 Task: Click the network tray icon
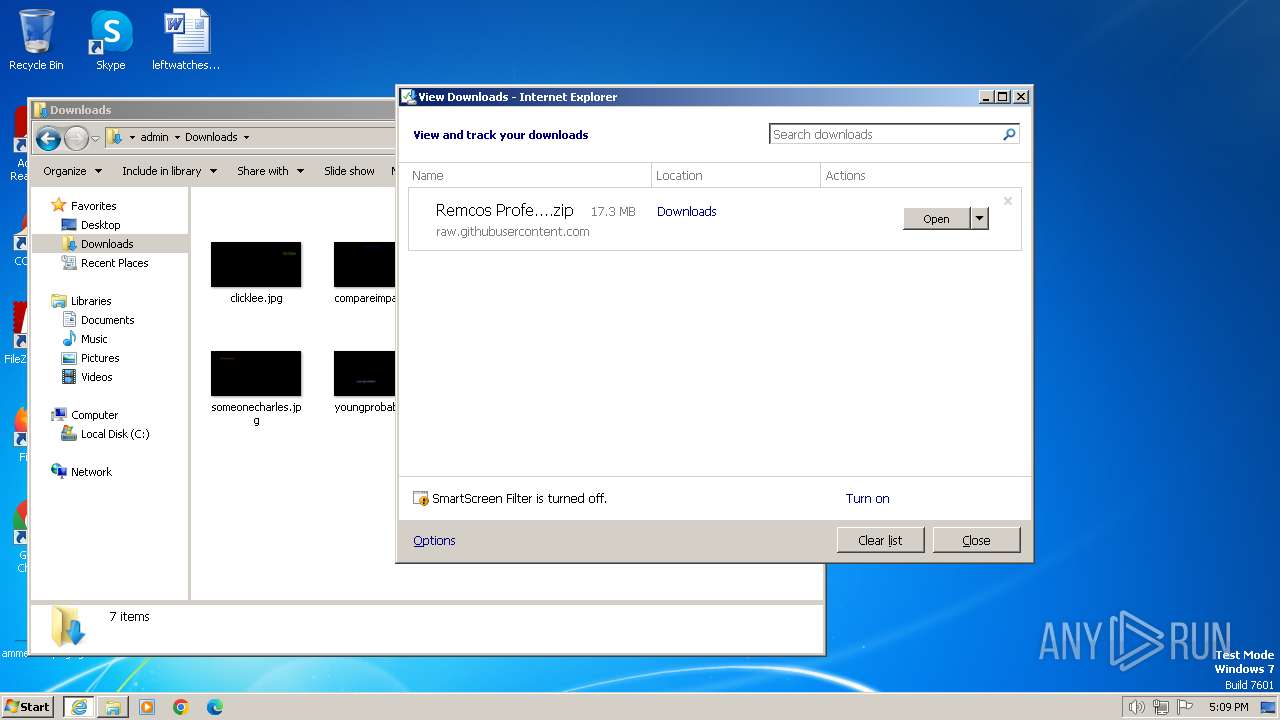[1161, 707]
